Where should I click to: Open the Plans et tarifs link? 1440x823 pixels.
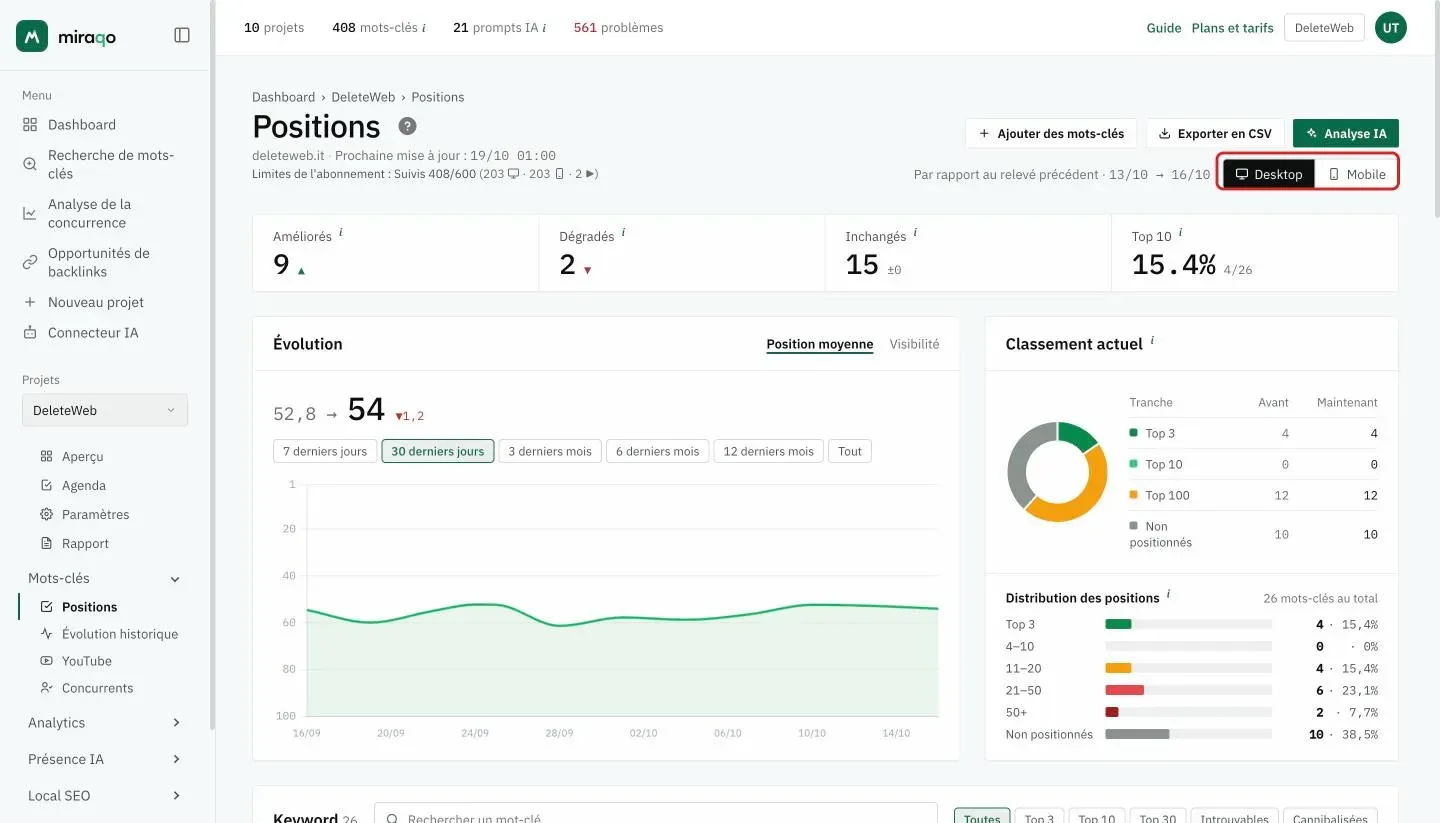[x=1233, y=28]
